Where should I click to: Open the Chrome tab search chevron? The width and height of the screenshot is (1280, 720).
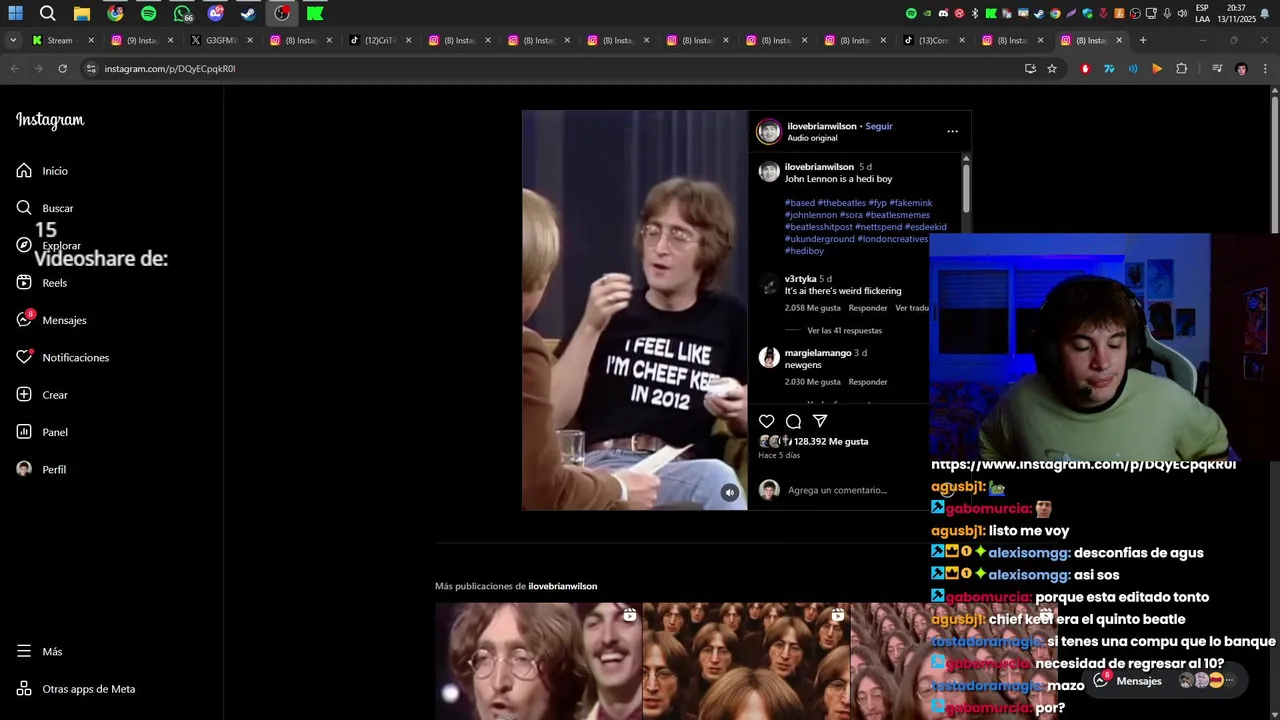tap(13, 40)
